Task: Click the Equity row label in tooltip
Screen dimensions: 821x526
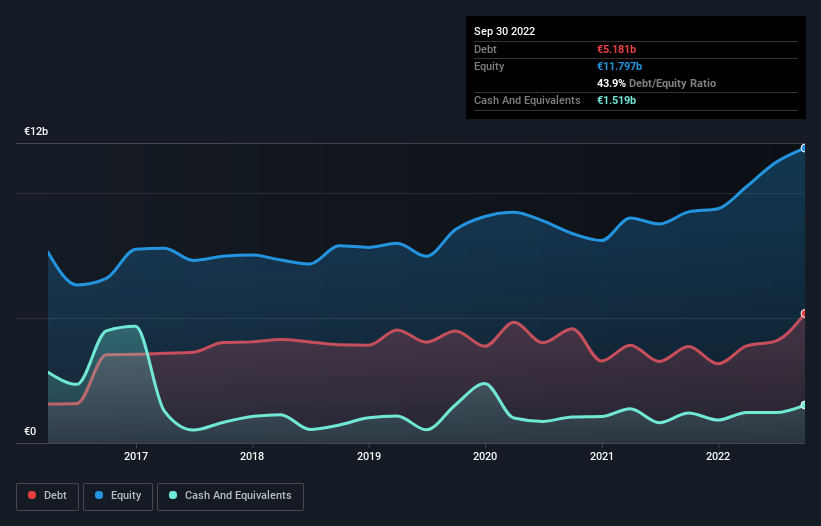Action: (x=489, y=66)
